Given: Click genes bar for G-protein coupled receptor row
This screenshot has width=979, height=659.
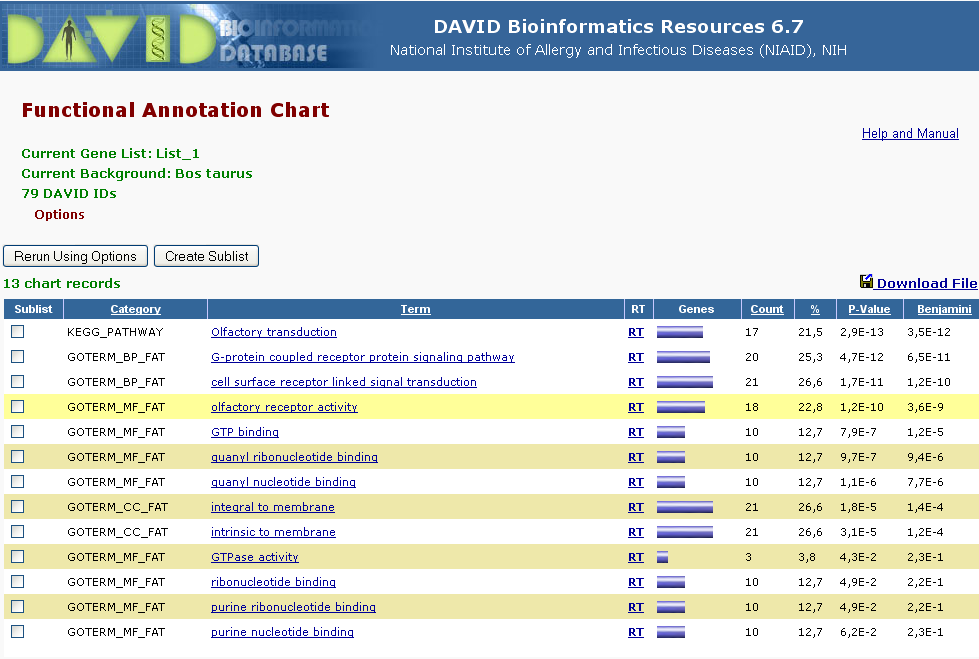Looking at the screenshot, I should [683, 357].
